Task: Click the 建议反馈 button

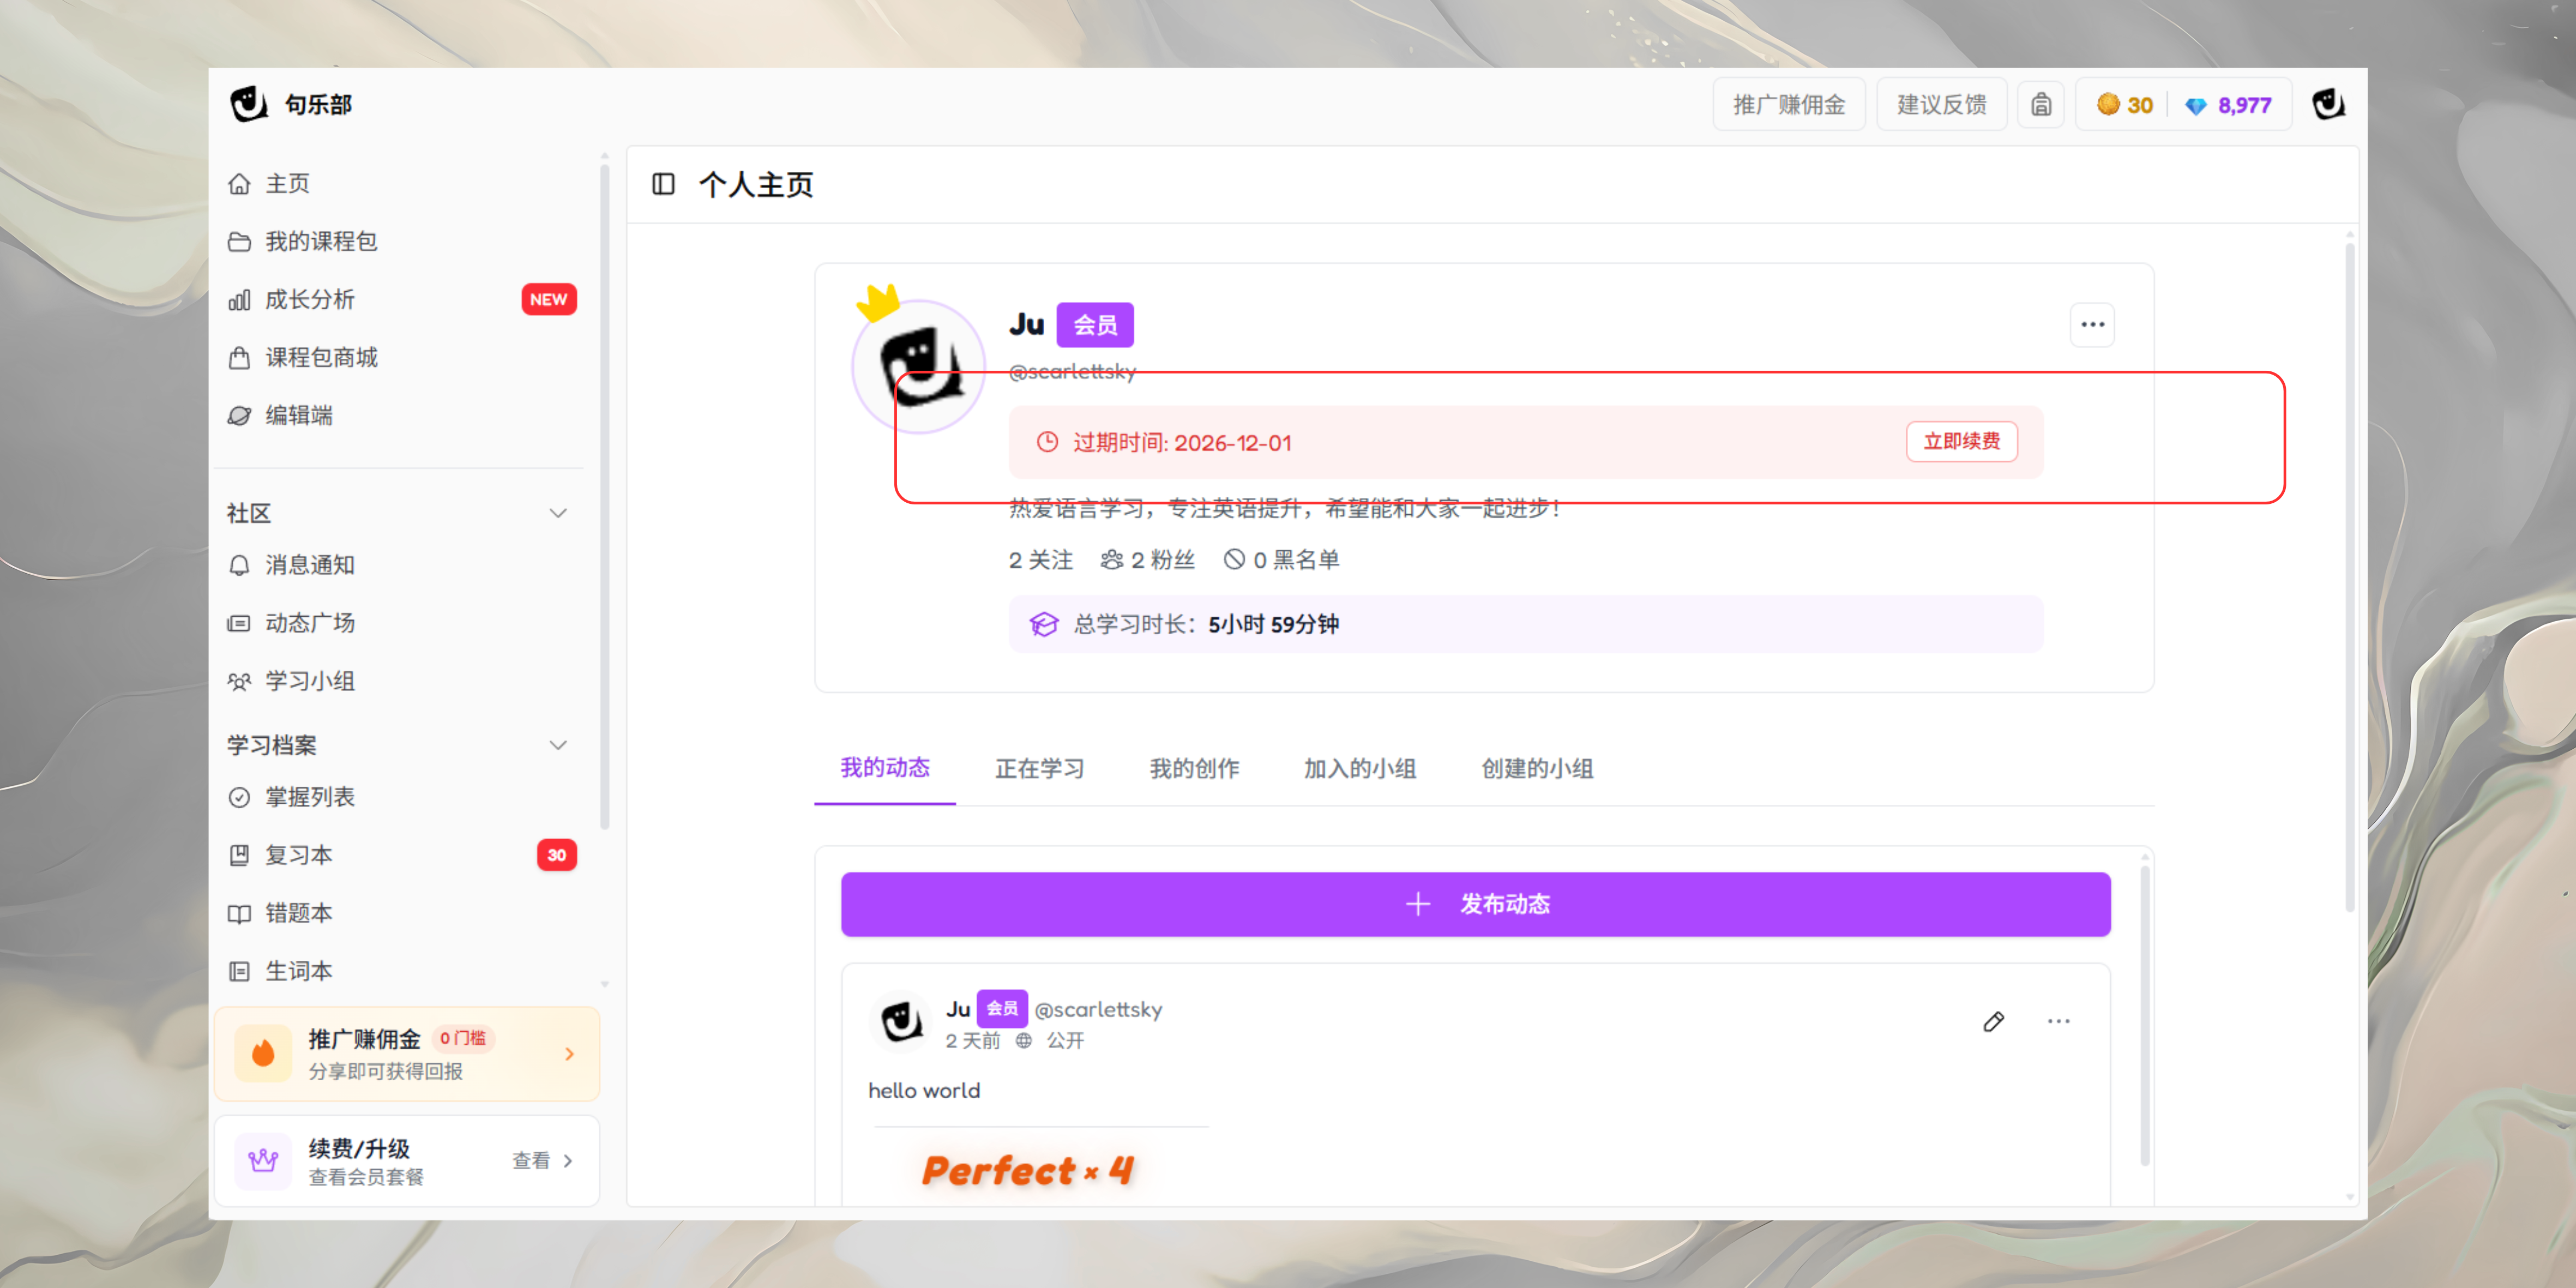Action: coord(1941,104)
